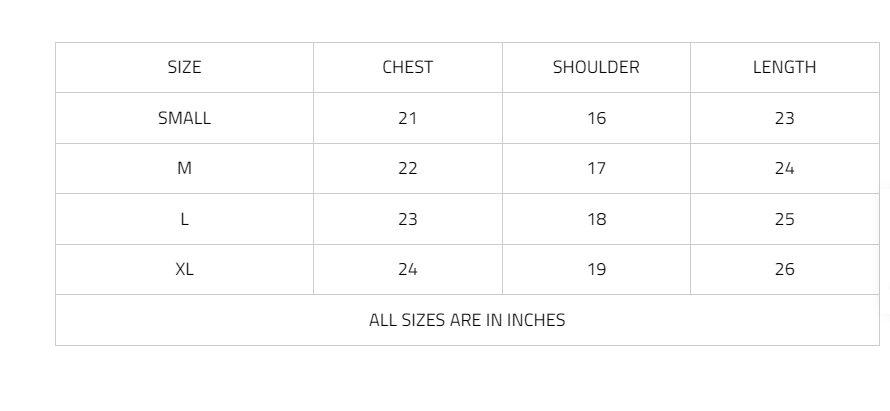Click length value 26 for XL

coord(784,269)
